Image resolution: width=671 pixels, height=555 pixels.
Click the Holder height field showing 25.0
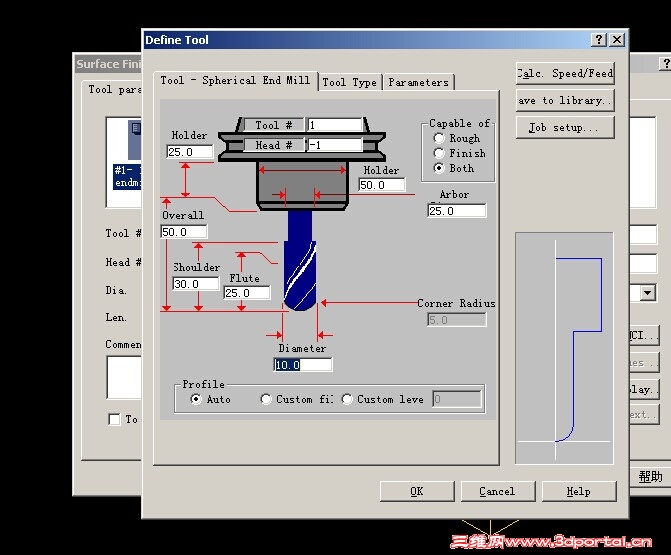[190, 152]
